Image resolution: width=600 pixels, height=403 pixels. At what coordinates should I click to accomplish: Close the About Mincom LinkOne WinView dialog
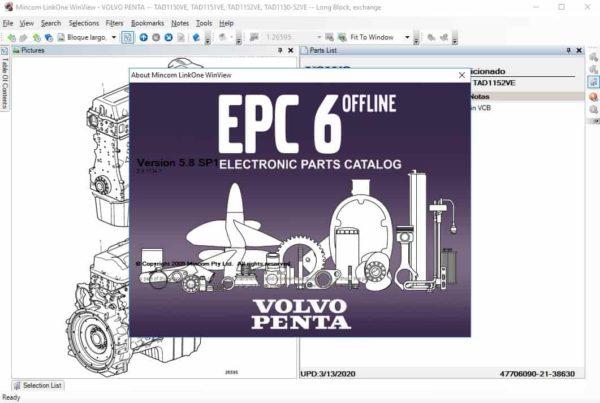(462, 75)
